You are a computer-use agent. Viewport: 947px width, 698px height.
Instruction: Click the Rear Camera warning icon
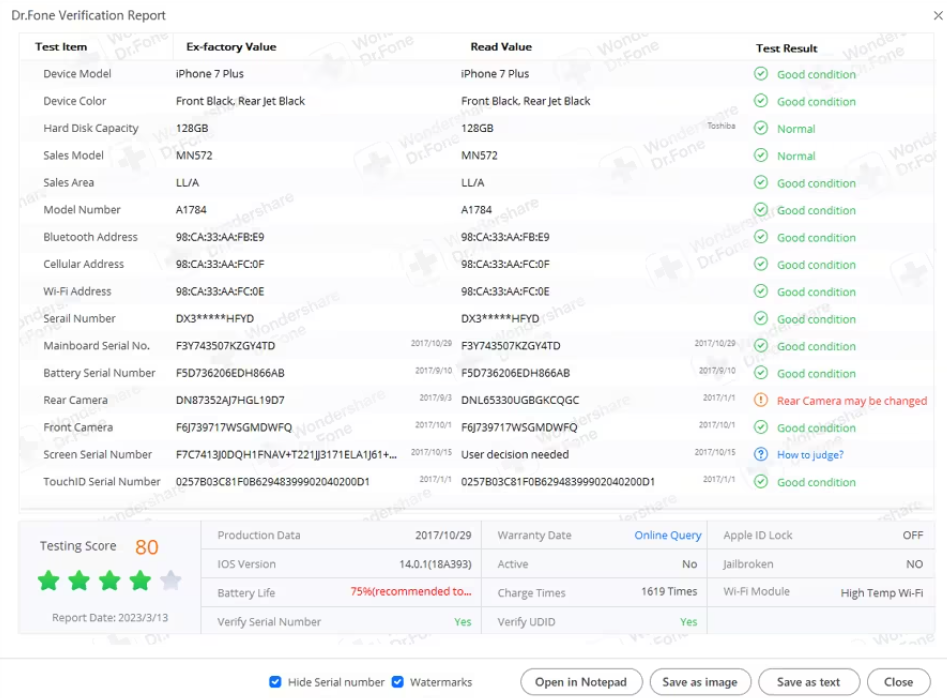point(761,400)
